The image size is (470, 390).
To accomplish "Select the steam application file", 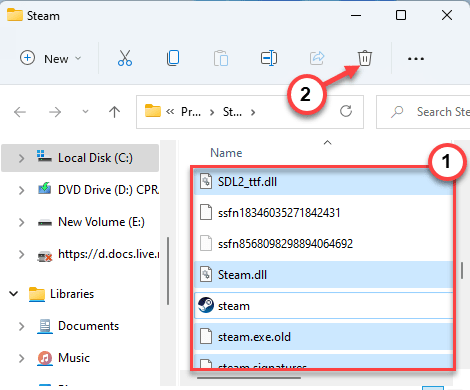I will pyautogui.click(x=323, y=306).
